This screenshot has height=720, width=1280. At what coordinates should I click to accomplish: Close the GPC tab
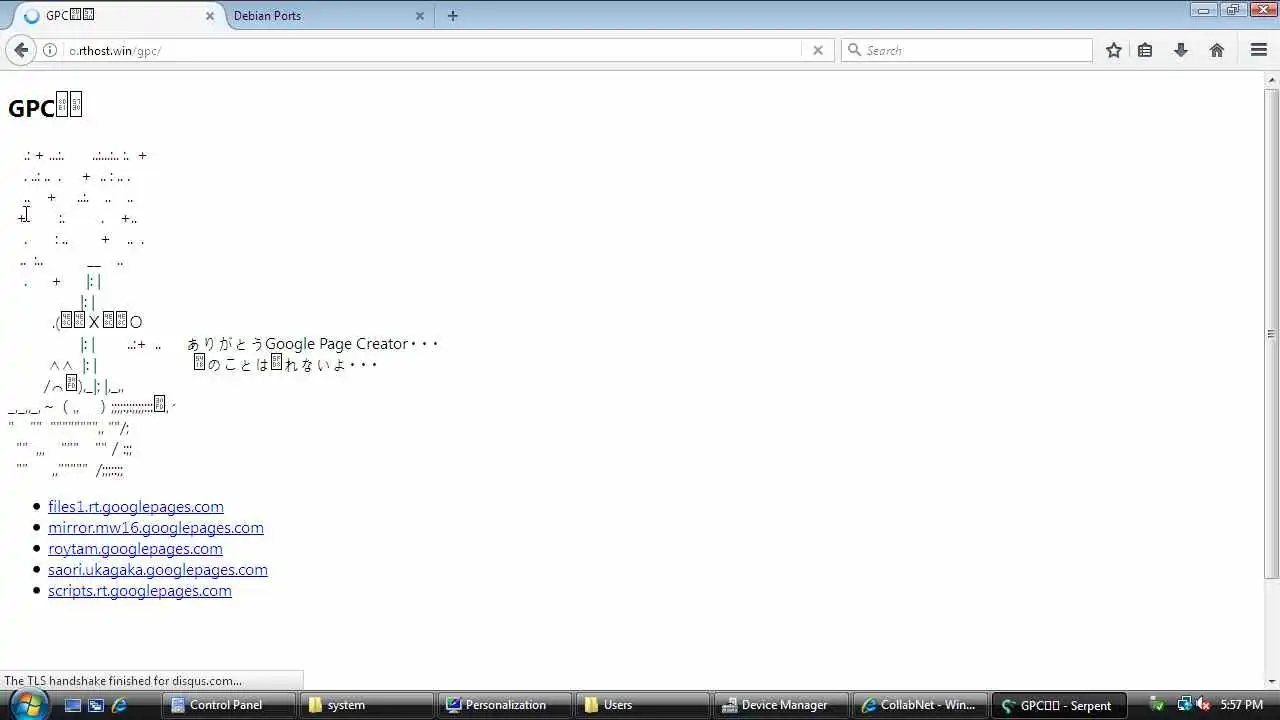(x=210, y=16)
